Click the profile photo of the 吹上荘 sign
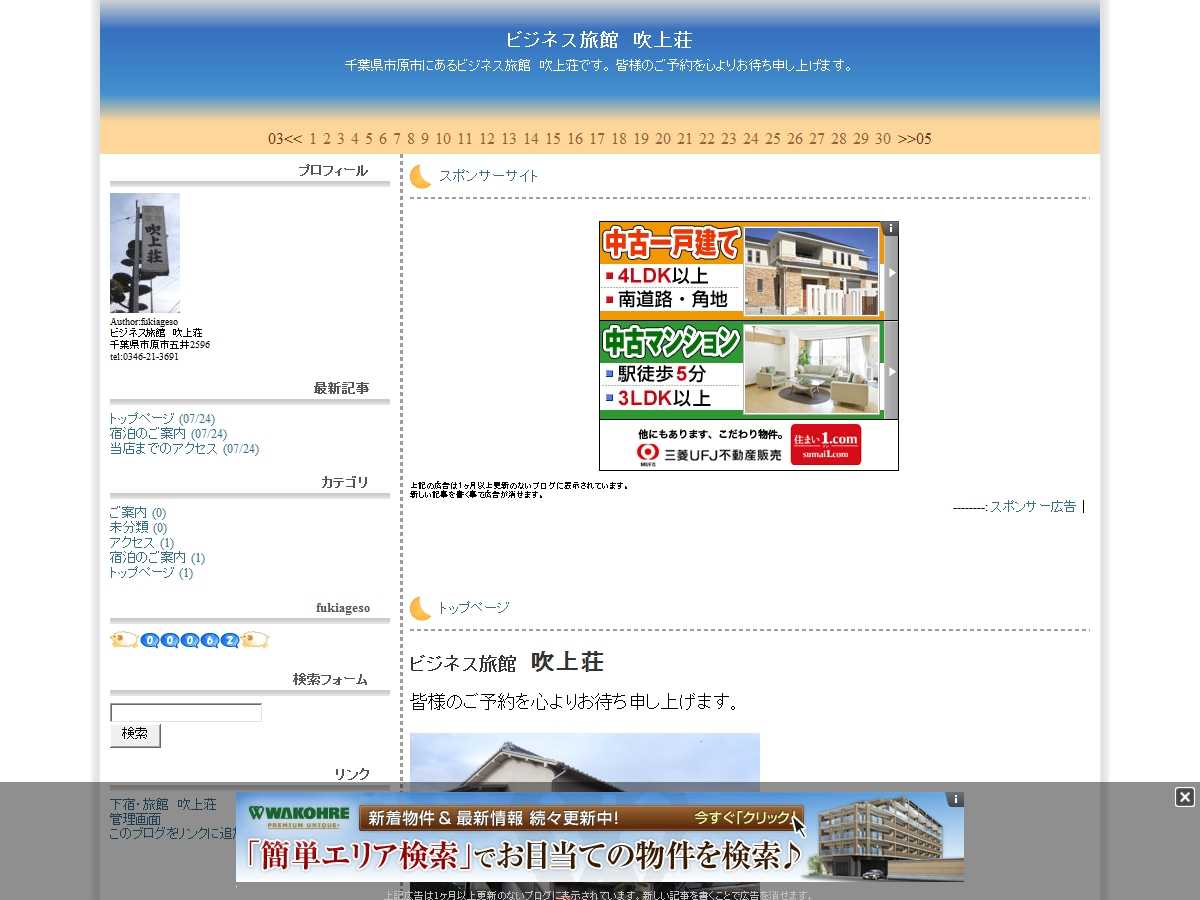 pyautogui.click(x=145, y=253)
